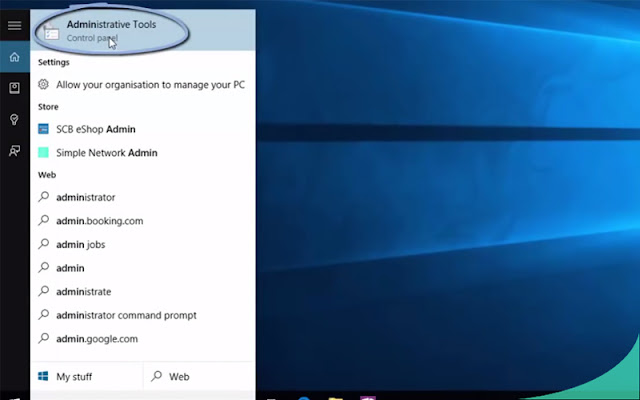
Task: Search web for administrator command prompt
Action: click(143, 316)
